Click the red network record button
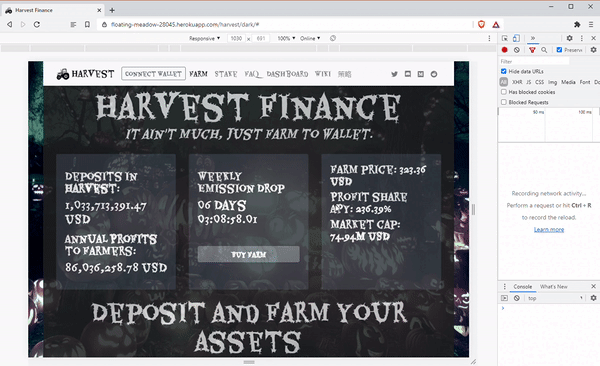The image size is (600, 366). [505, 50]
